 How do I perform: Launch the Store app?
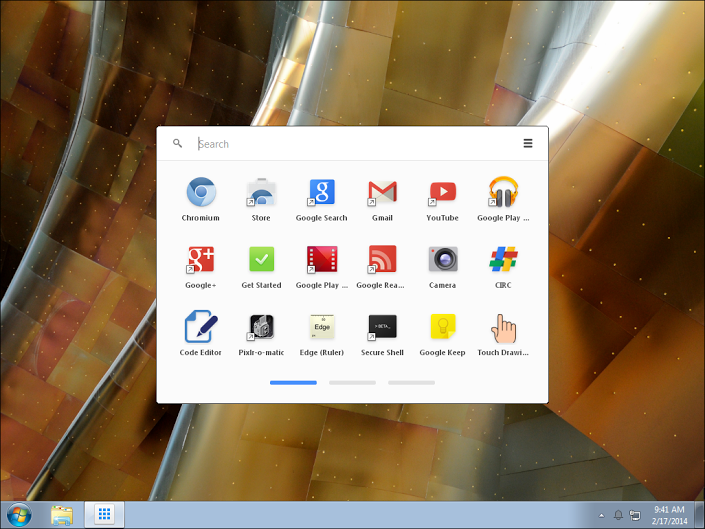261,192
